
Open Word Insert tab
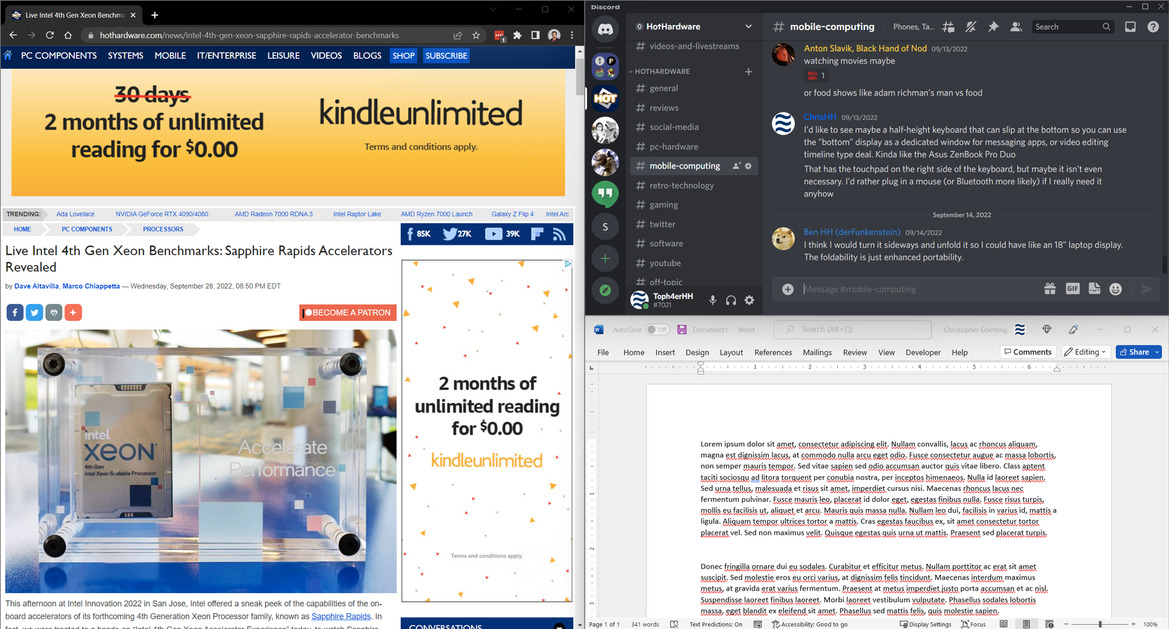click(665, 353)
